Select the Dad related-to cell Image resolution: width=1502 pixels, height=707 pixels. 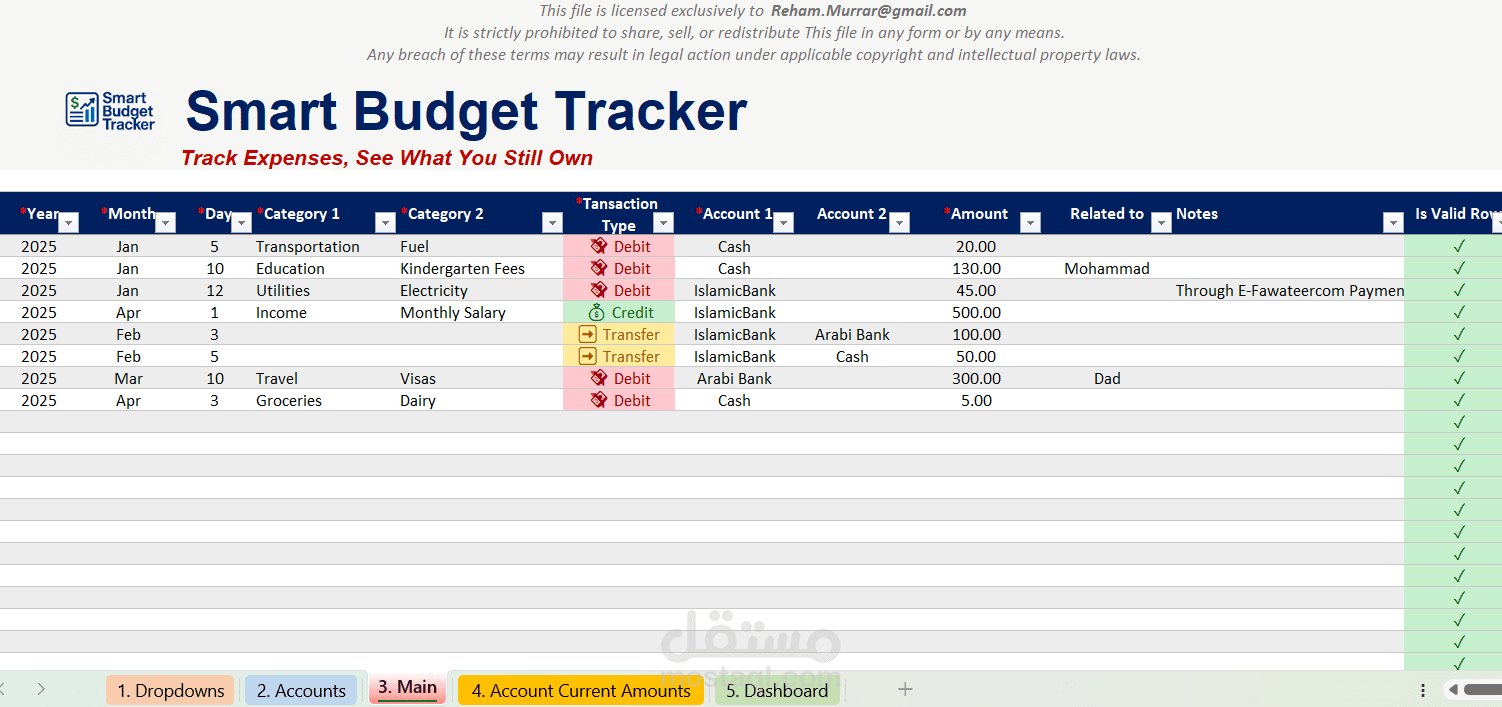pyautogui.click(x=1107, y=378)
